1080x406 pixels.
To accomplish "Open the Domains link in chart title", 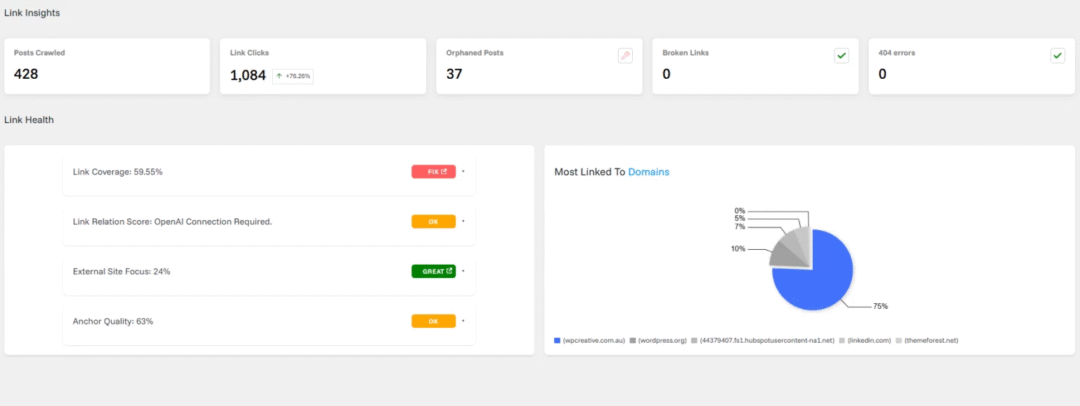I will 648,172.
